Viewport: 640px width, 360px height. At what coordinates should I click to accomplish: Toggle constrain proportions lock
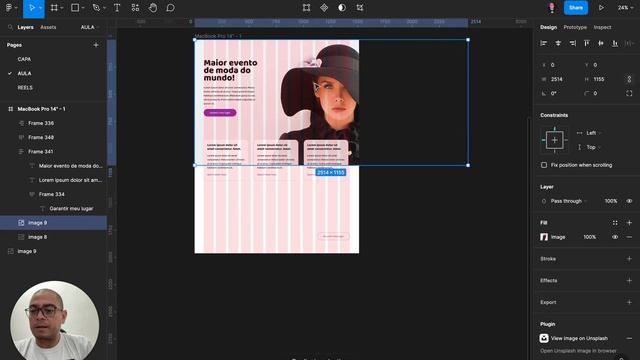click(x=629, y=79)
